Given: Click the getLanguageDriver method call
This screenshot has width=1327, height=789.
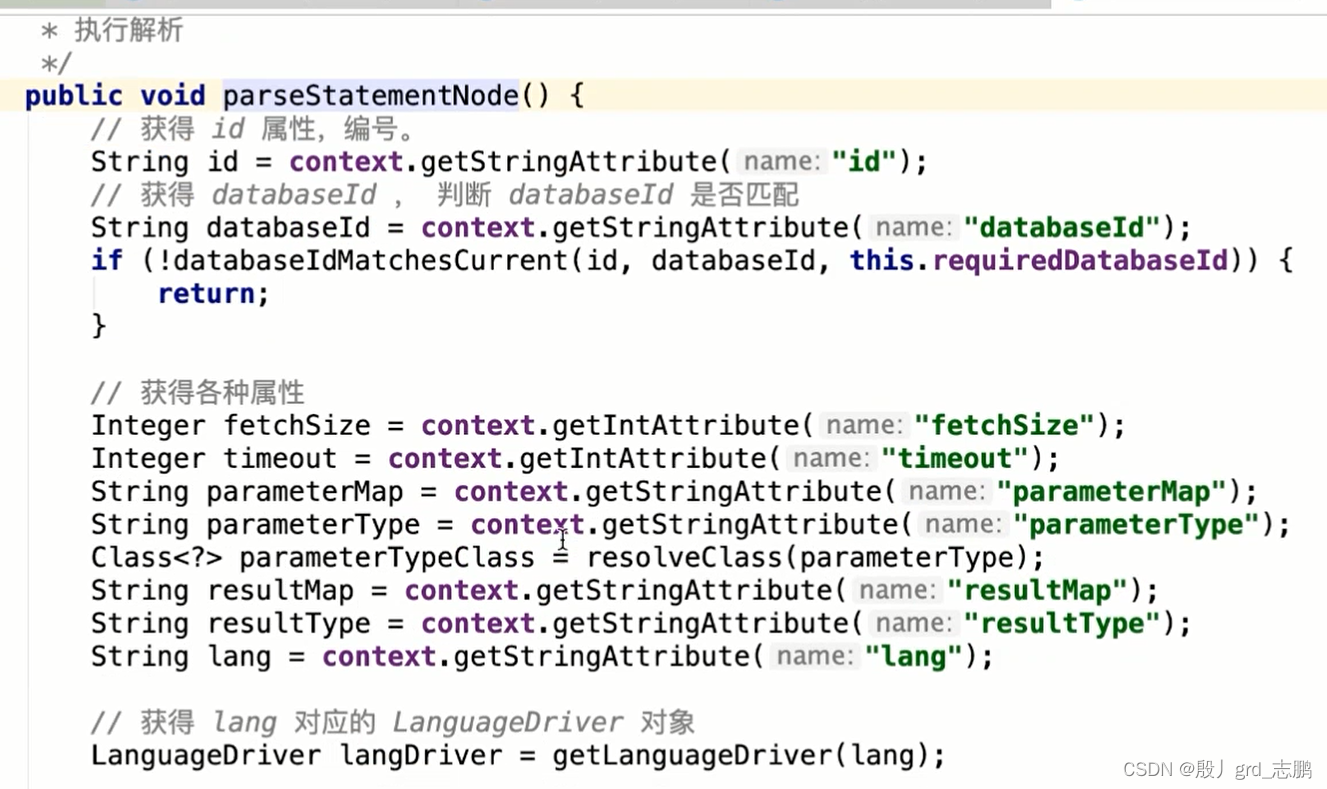Looking at the screenshot, I should click(x=692, y=755).
